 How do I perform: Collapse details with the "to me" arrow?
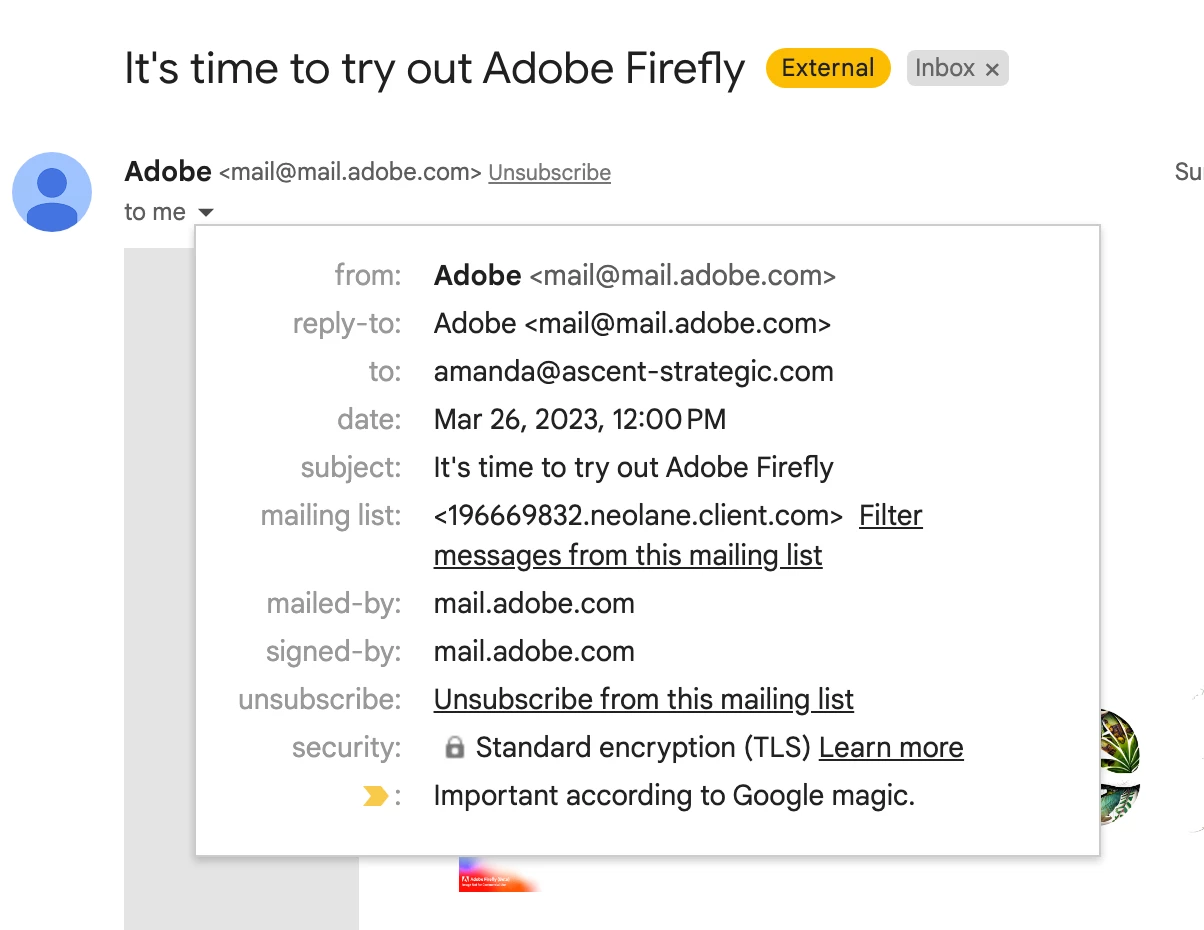[205, 212]
